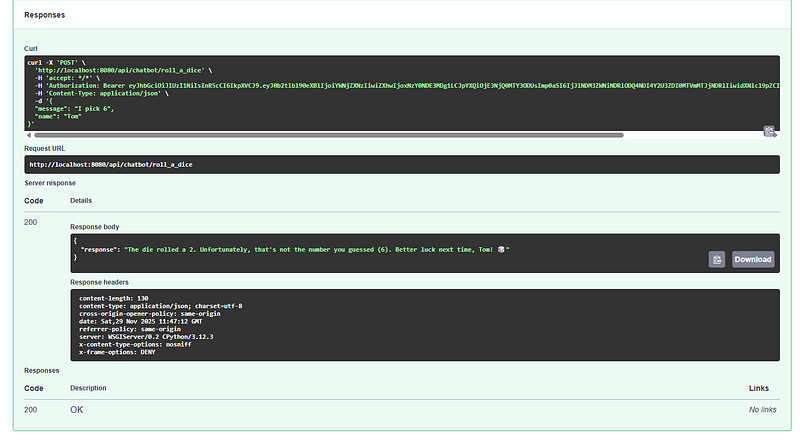The height and width of the screenshot is (443, 800).
Task: Copy the curl command to clipboard
Action: pyautogui.click(x=769, y=131)
